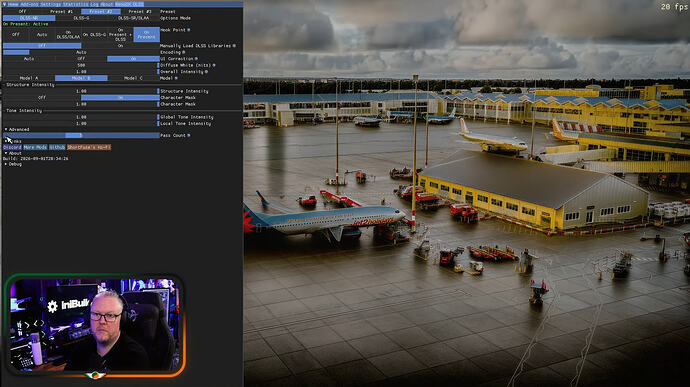Click the Hook Point help icon
The height and width of the screenshot is (387, 690).
[189, 30]
